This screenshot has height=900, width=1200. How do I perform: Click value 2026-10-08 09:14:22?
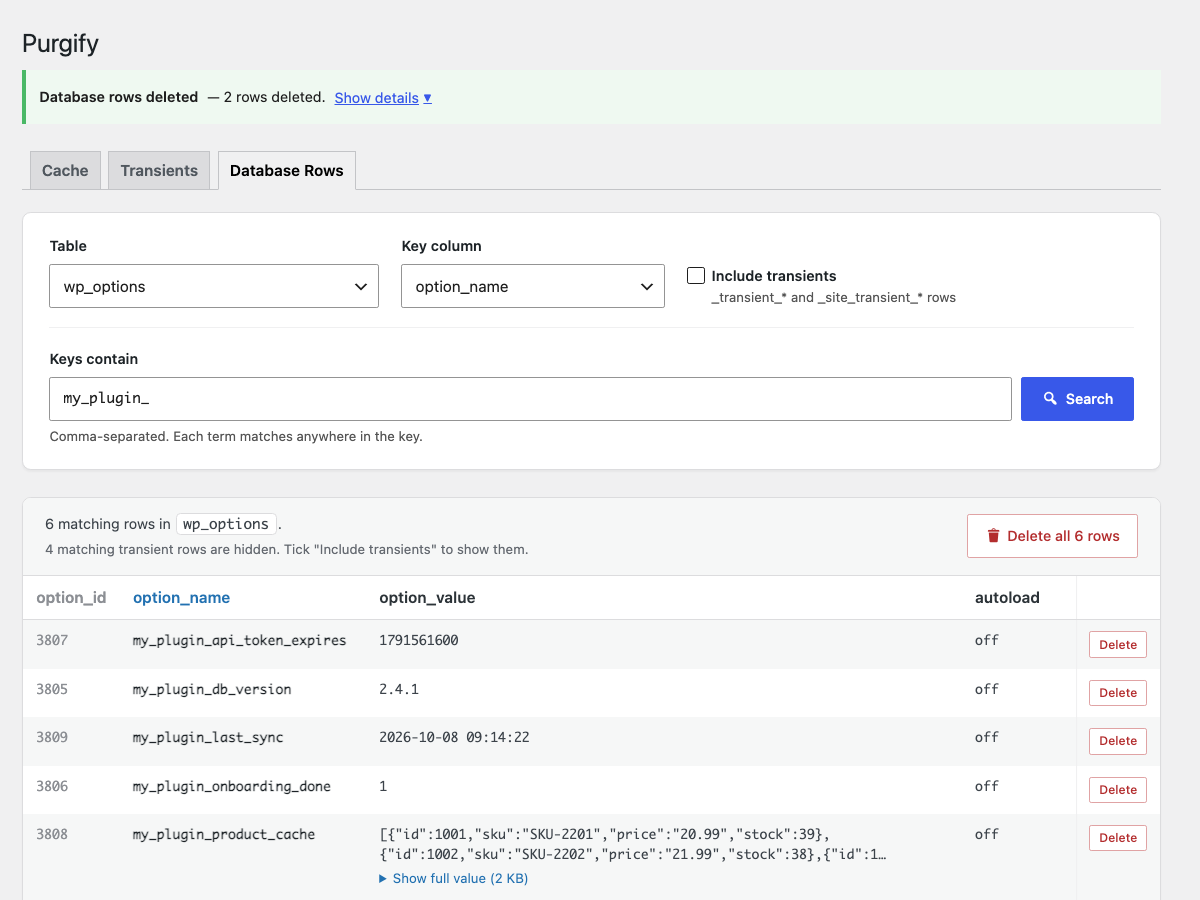pos(454,737)
